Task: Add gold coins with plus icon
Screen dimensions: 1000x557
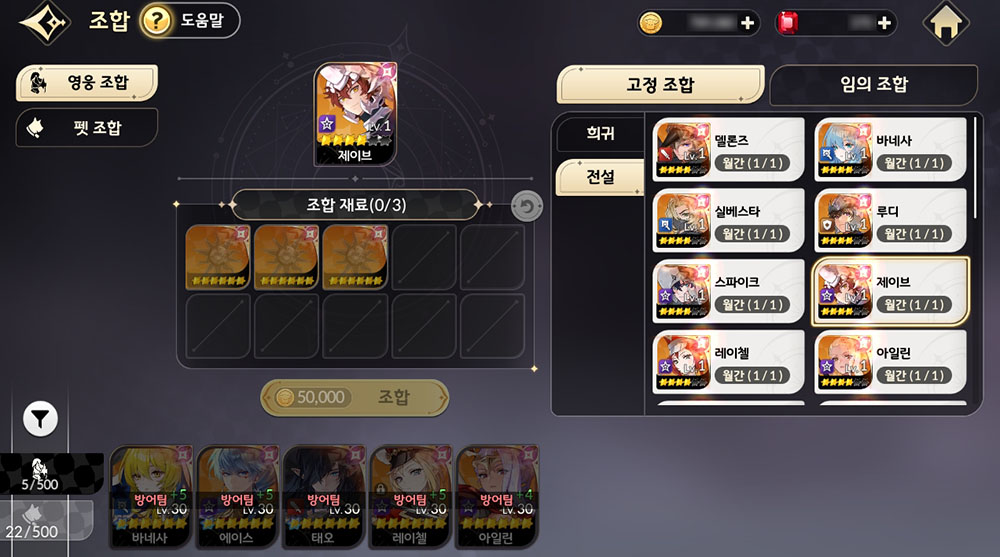Action: (x=747, y=24)
